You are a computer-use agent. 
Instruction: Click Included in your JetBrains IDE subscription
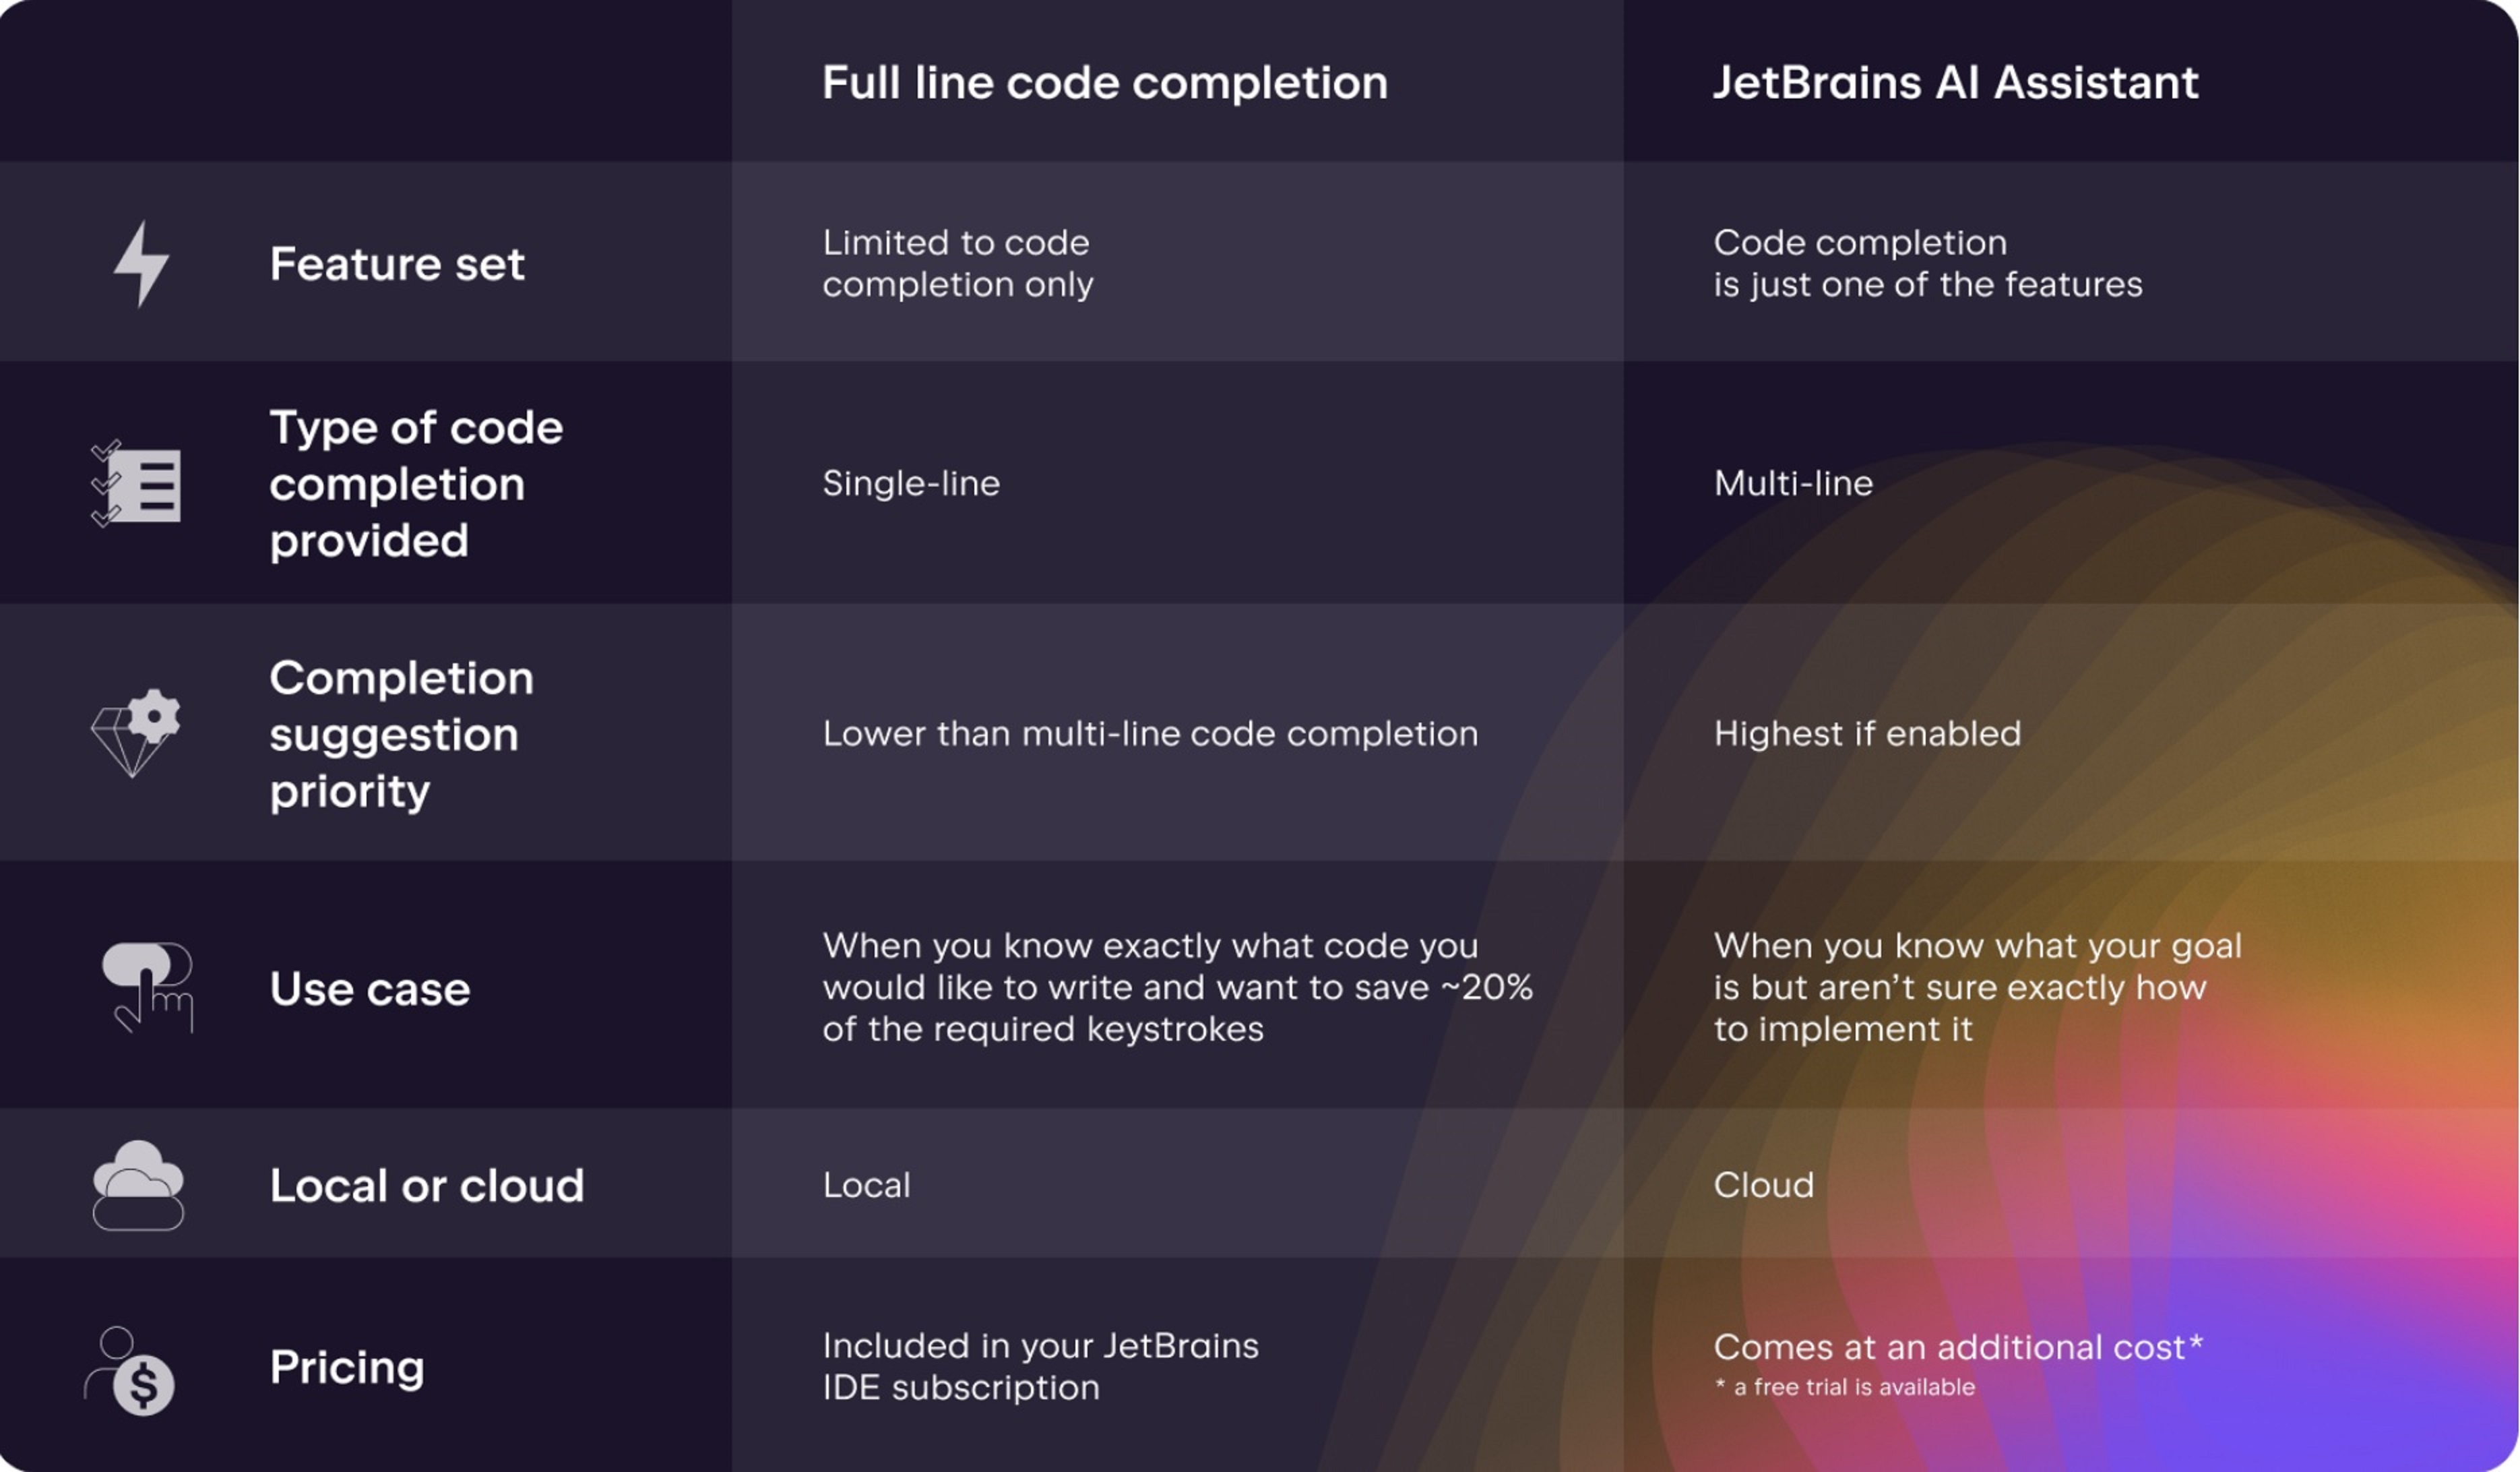point(1040,1367)
